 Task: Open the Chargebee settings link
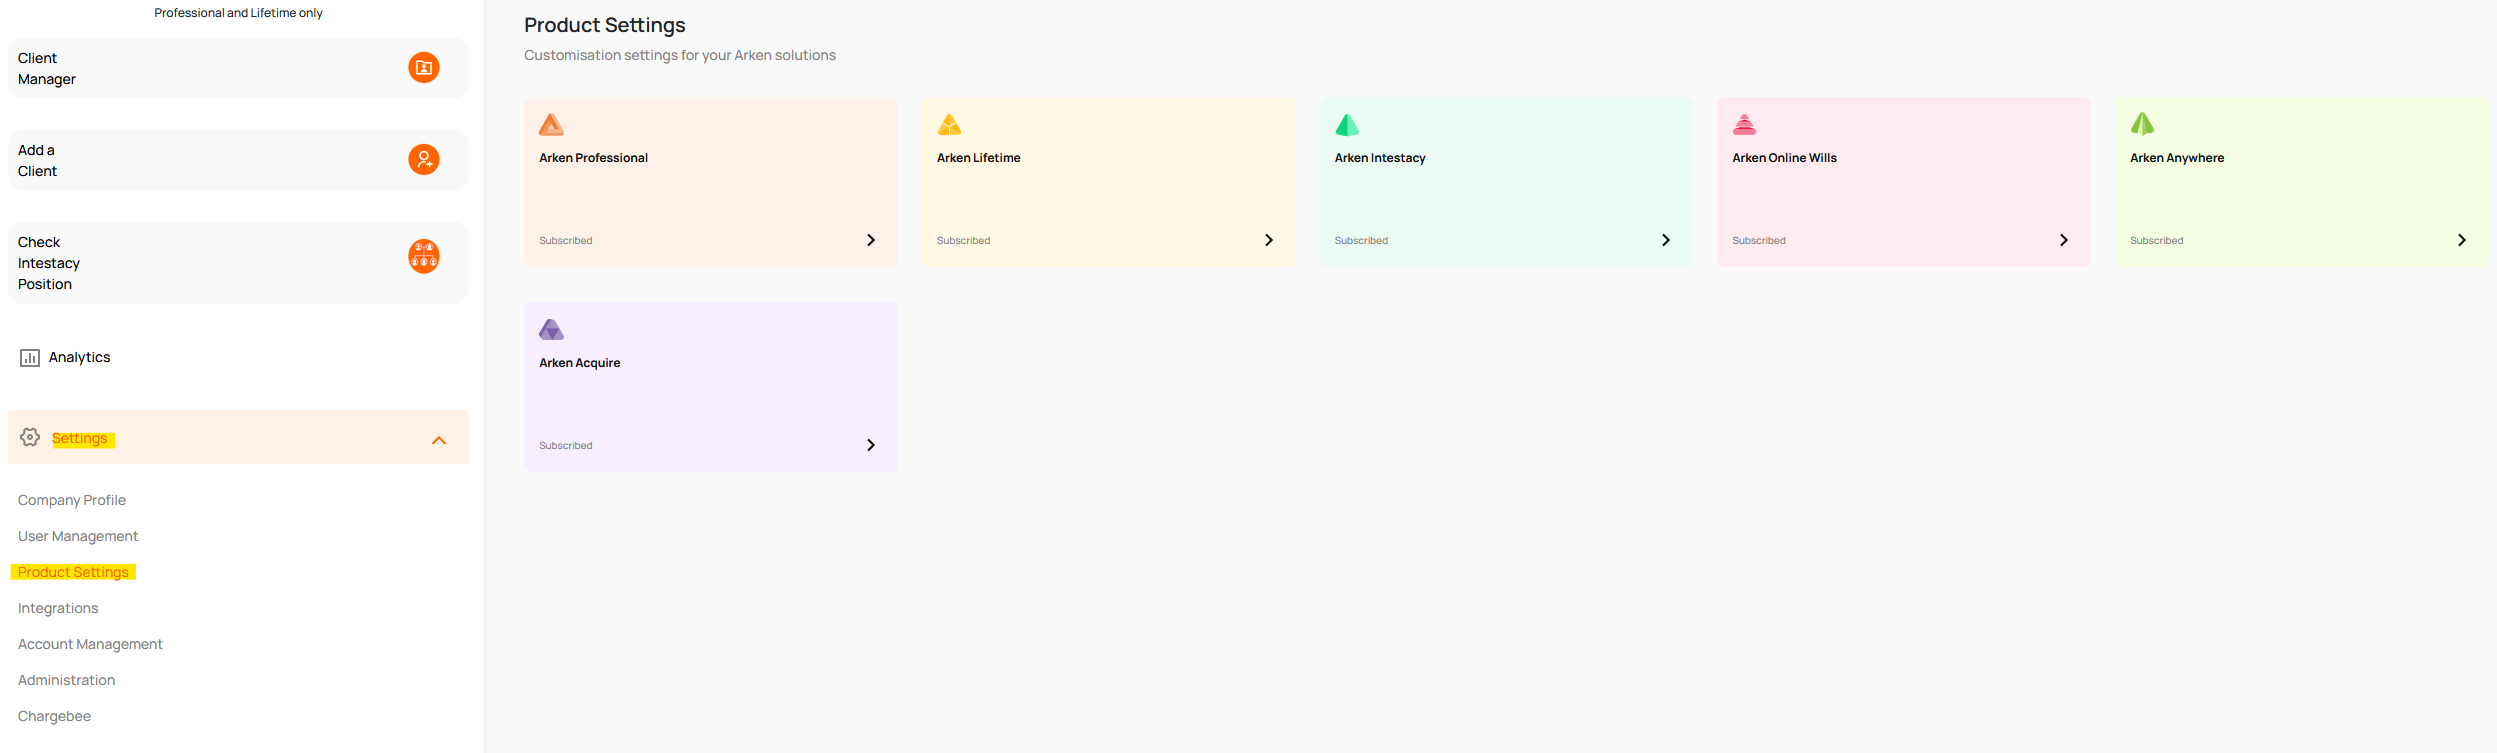(54, 716)
